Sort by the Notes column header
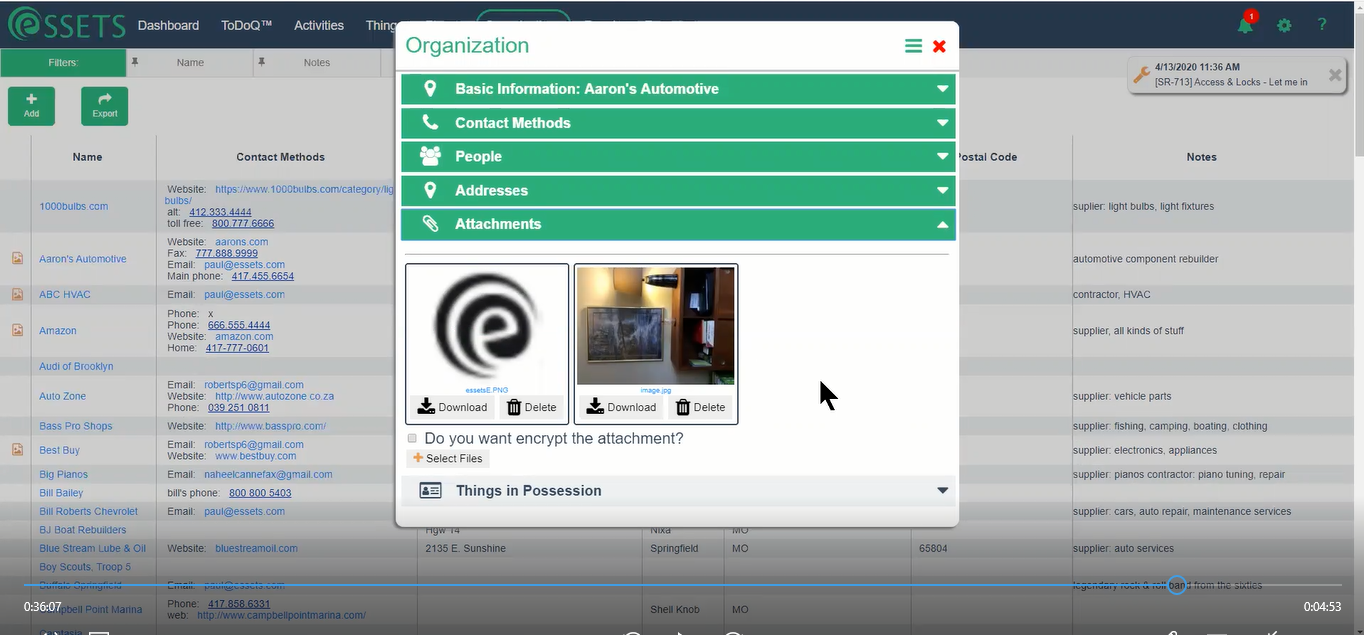Screen dimensions: 1364x635 pos(1202,157)
